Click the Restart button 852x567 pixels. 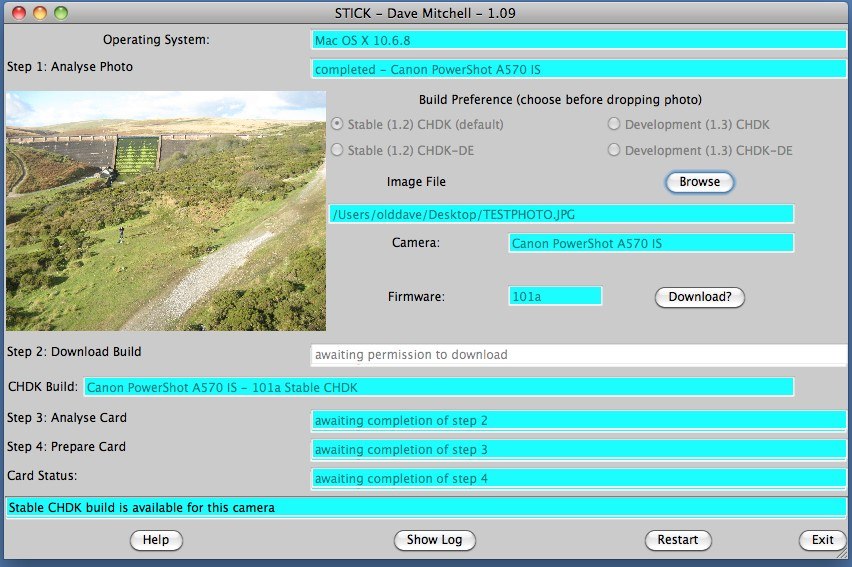coord(678,540)
